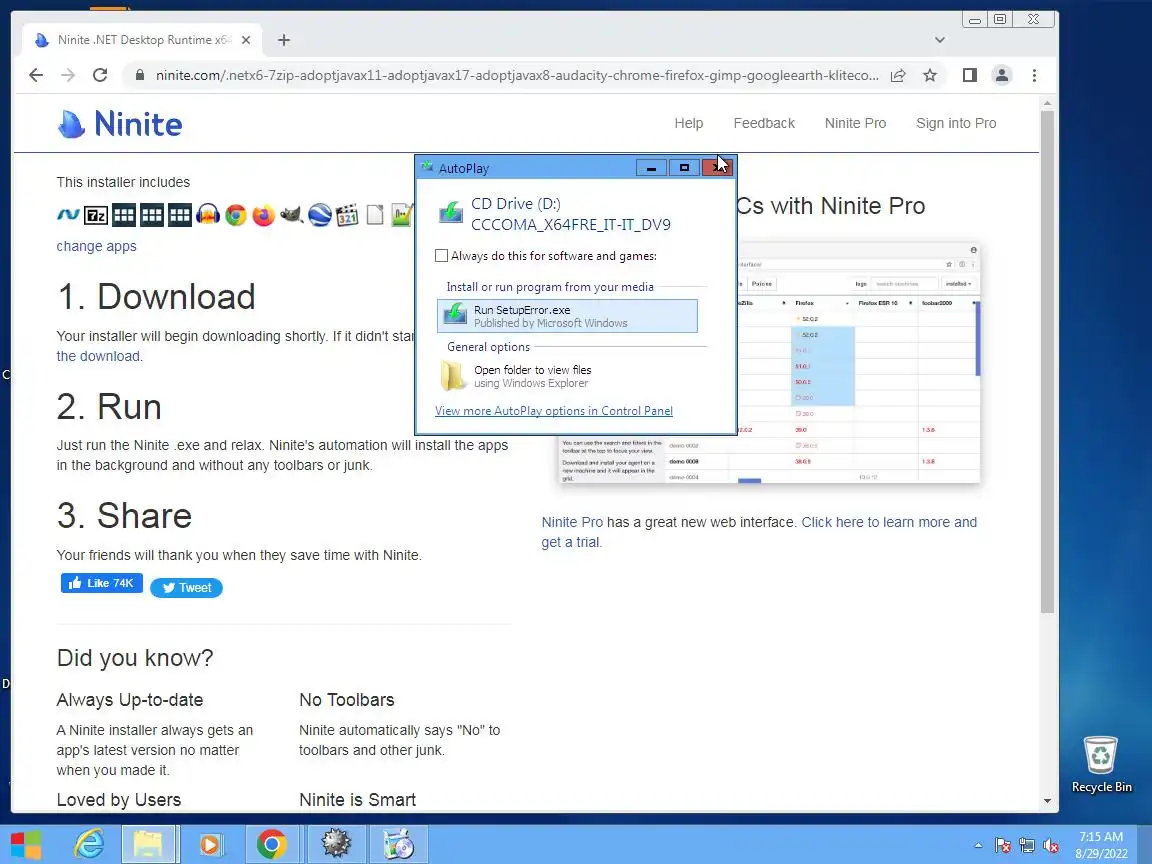Screen dimensions: 1152x864
Task: Click the change apps link
Action: pos(96,246)
